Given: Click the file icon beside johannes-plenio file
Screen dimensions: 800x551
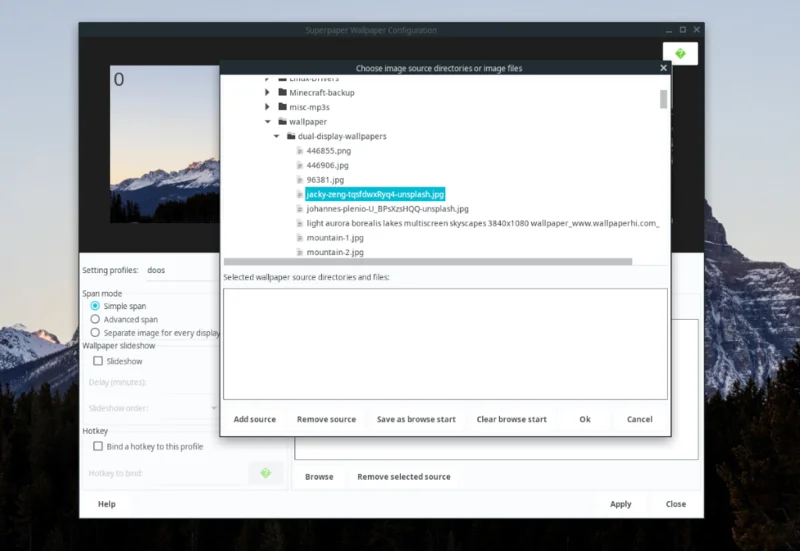Looking at the screenshot, I should point(300,209).
